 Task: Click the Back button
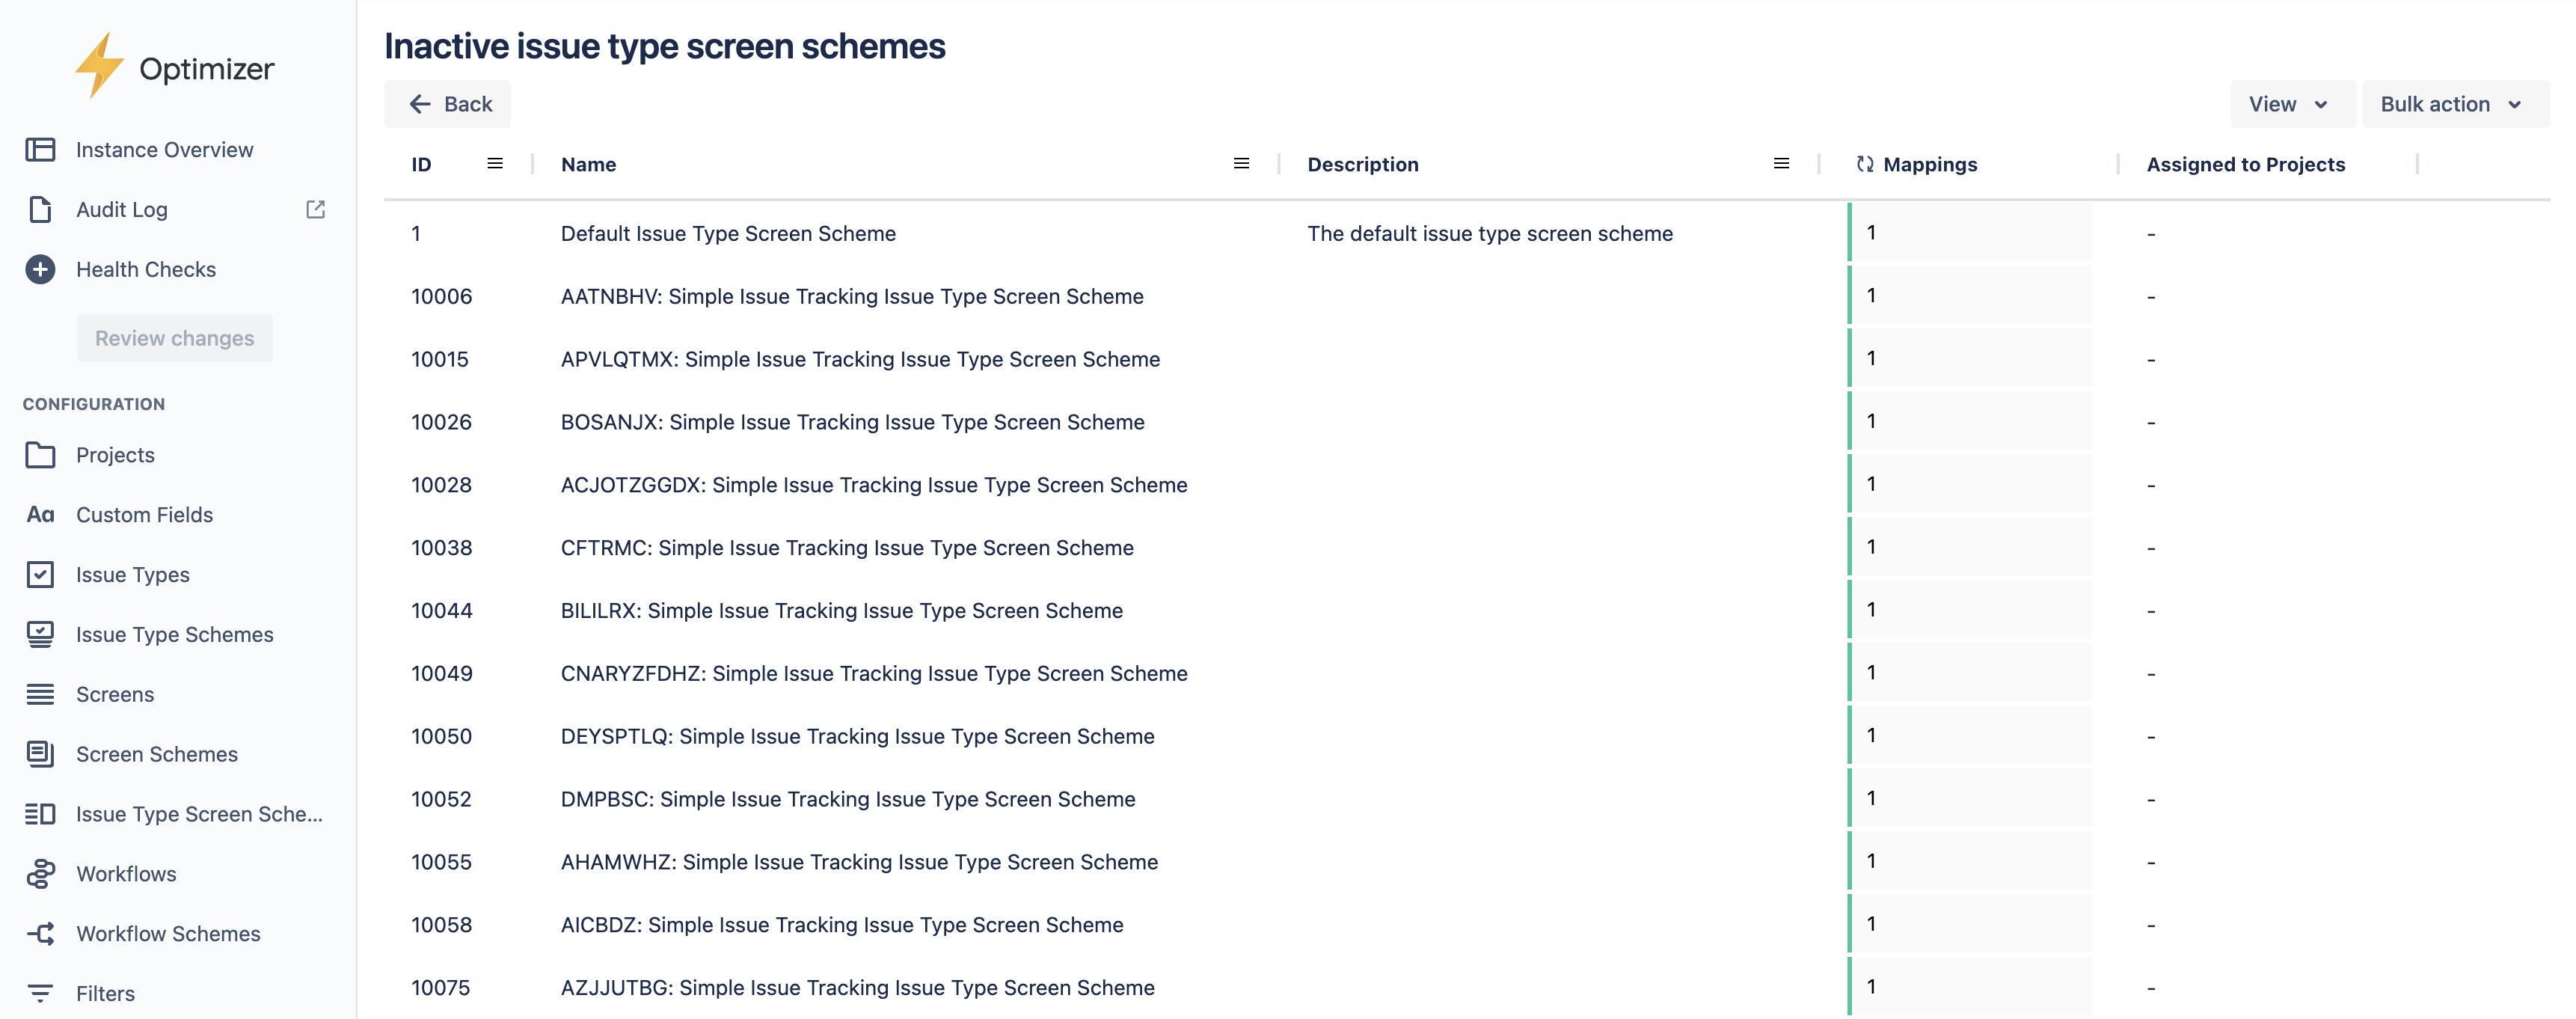(447, 103)
